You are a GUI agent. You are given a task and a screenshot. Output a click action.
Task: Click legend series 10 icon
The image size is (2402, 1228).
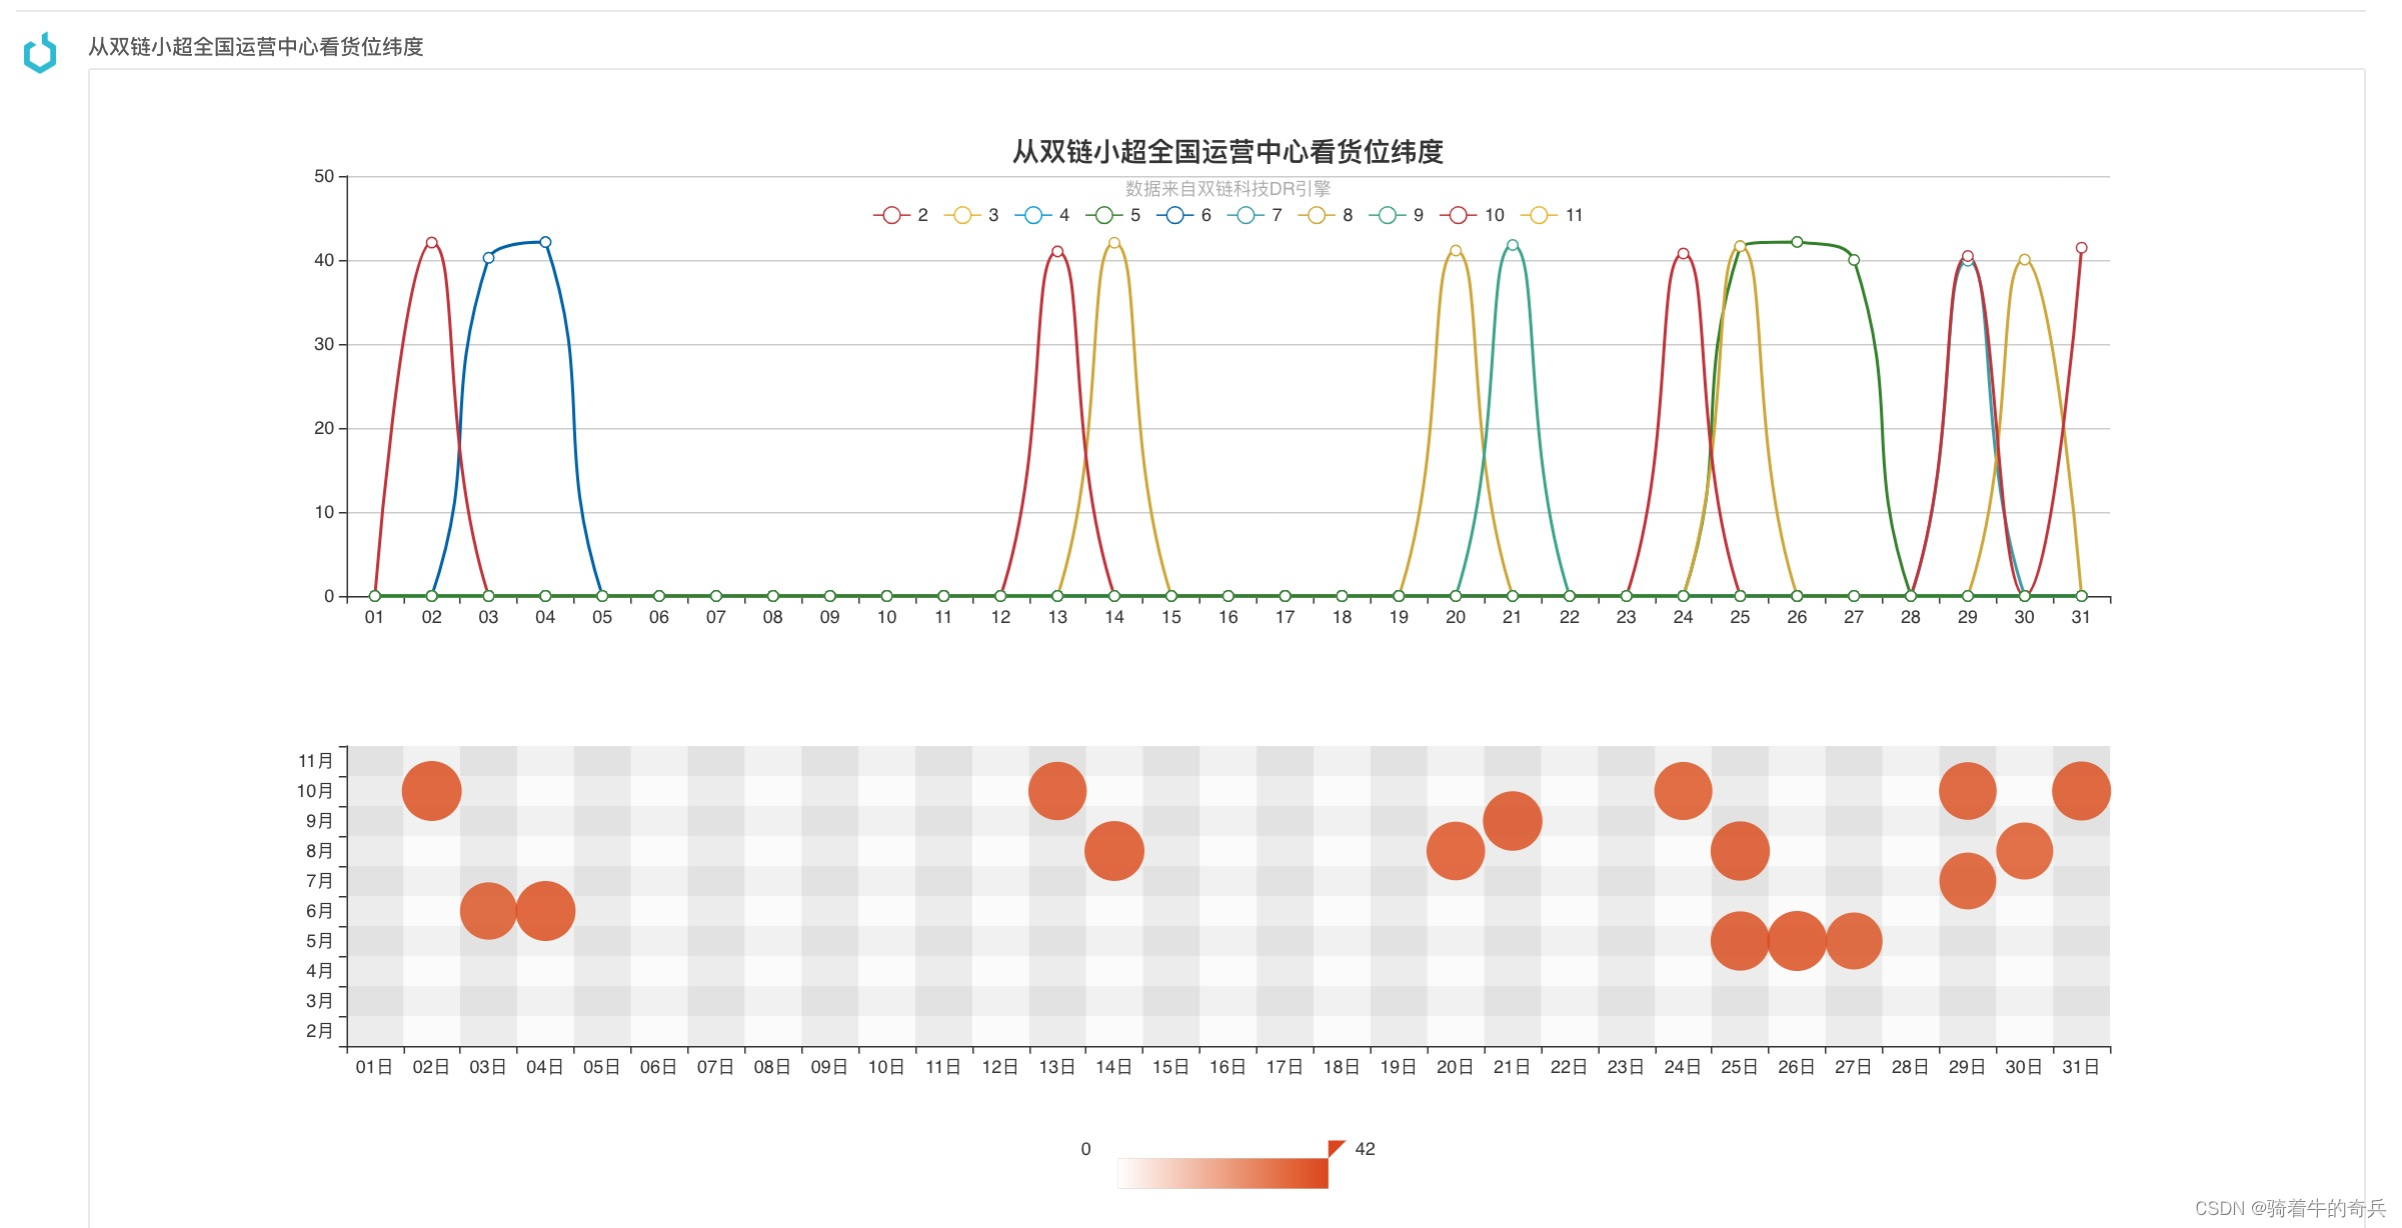point(1458,215)
